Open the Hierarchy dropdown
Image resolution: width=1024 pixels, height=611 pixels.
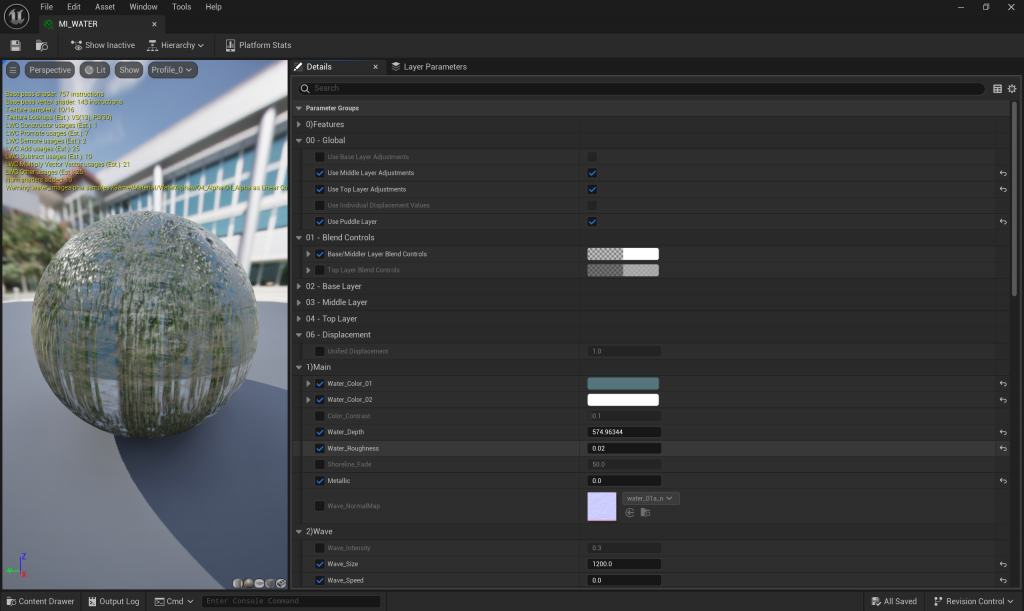tap(176, 45)
